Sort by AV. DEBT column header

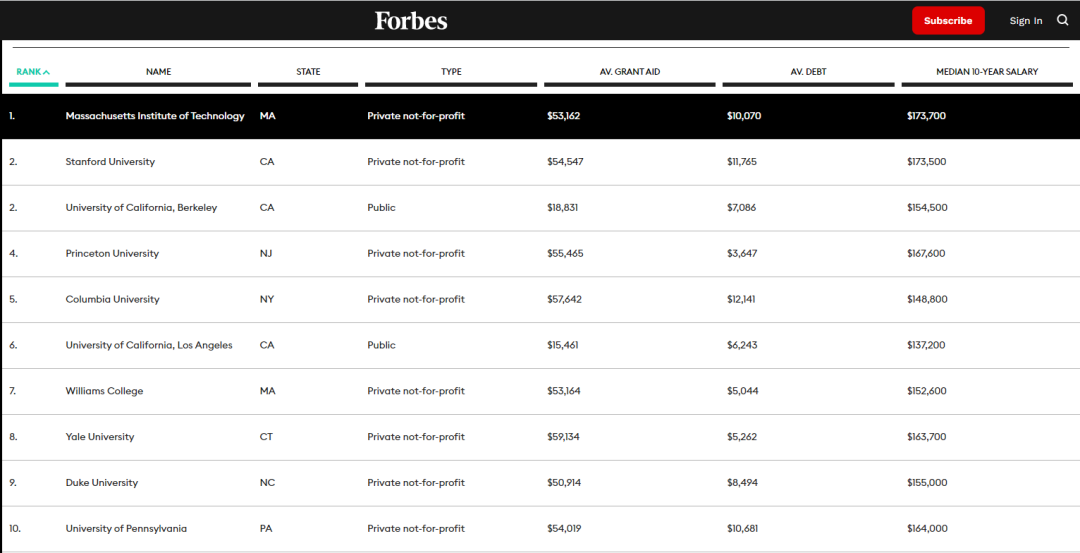coord(809,72)
